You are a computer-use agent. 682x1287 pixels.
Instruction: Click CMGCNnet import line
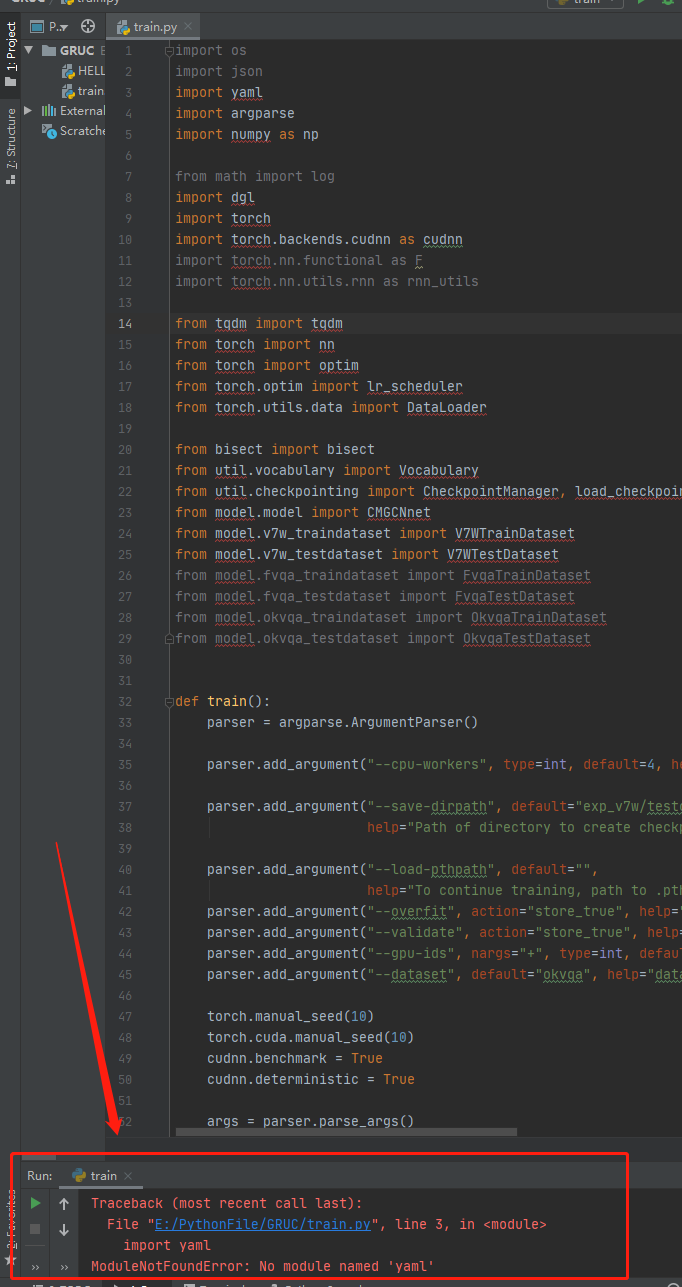click(x=303, y=512)
